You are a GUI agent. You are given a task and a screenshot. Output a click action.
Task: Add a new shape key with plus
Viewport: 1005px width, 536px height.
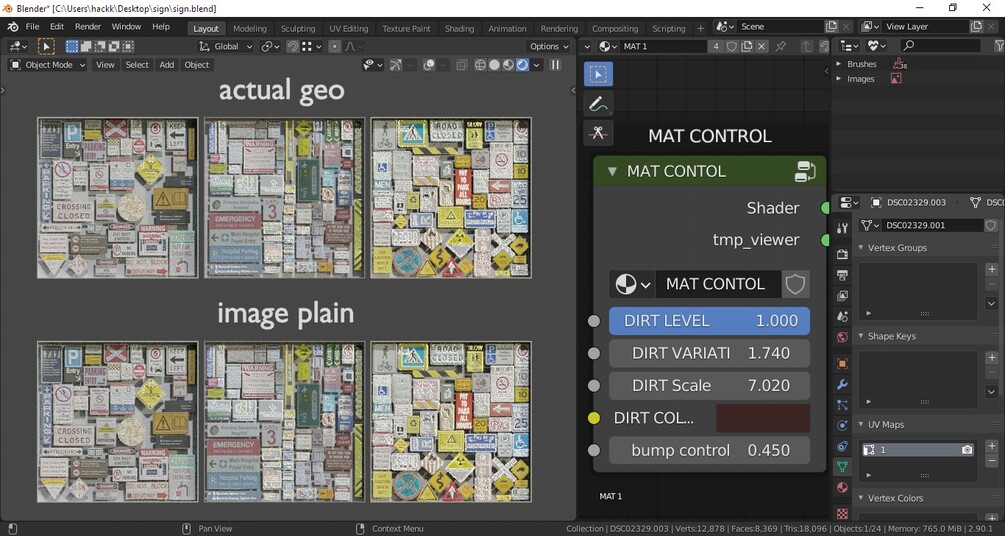tap(992, 358)
